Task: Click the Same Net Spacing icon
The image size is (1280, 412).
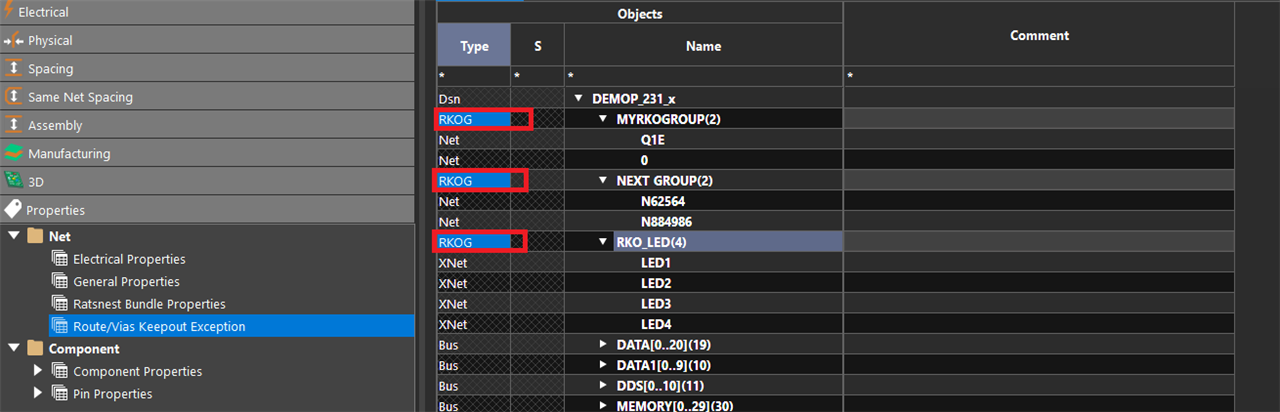Action: (x=13, y=97)
